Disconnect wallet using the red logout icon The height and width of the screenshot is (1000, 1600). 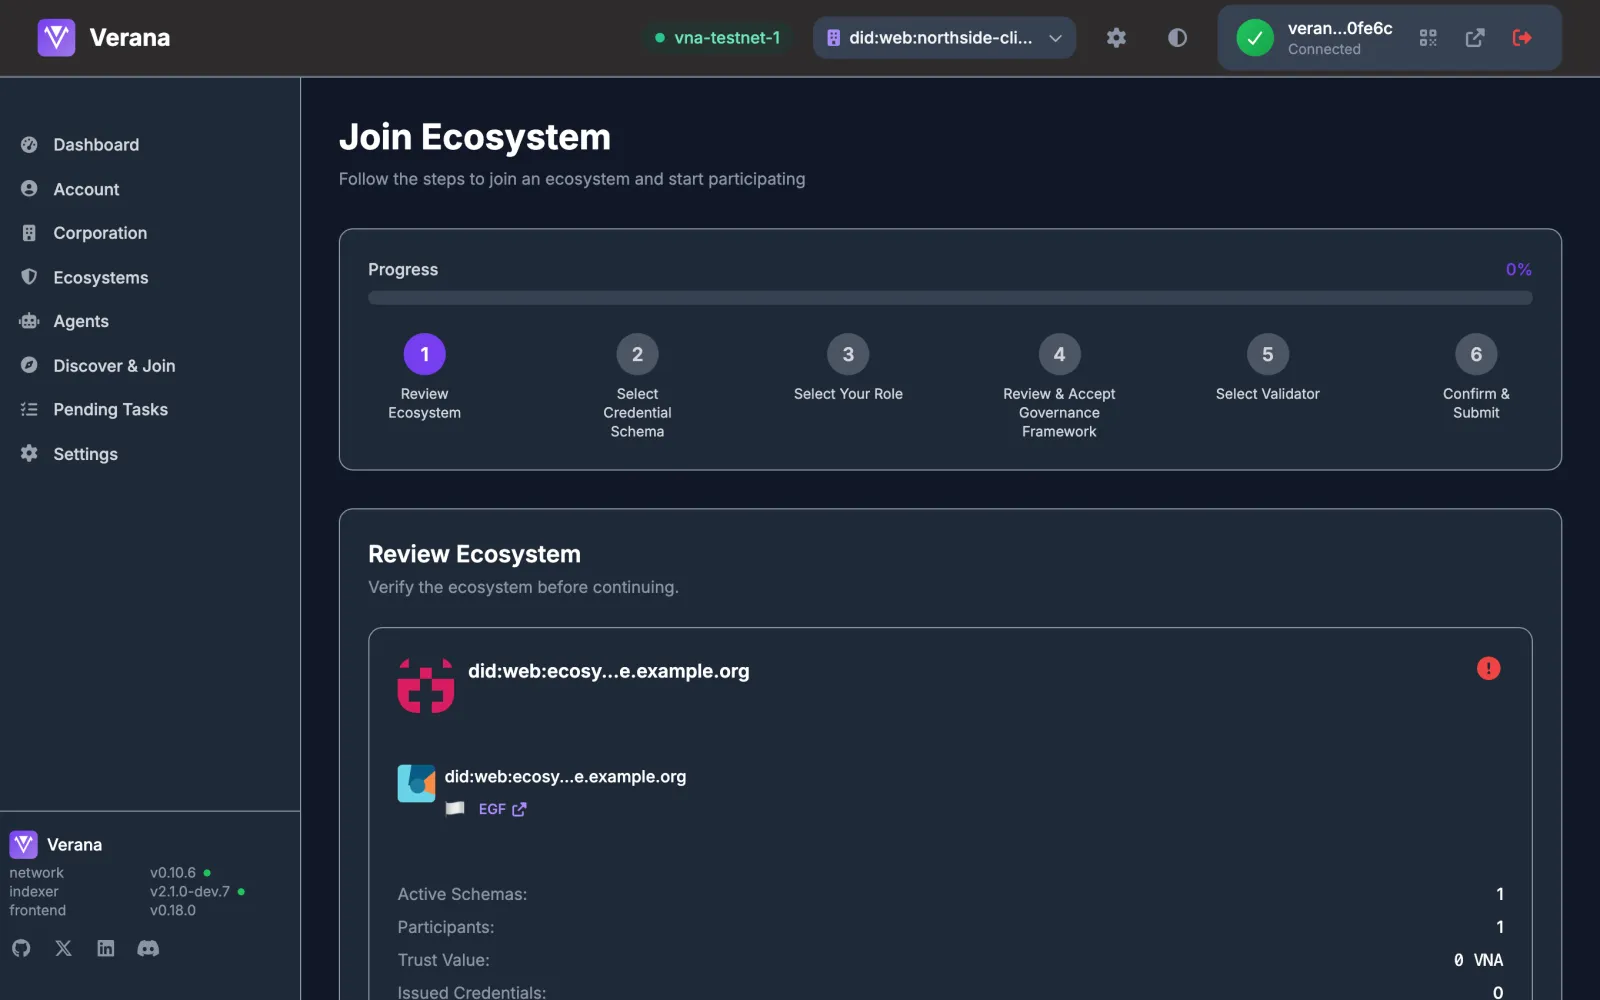tap(1522, 38)
